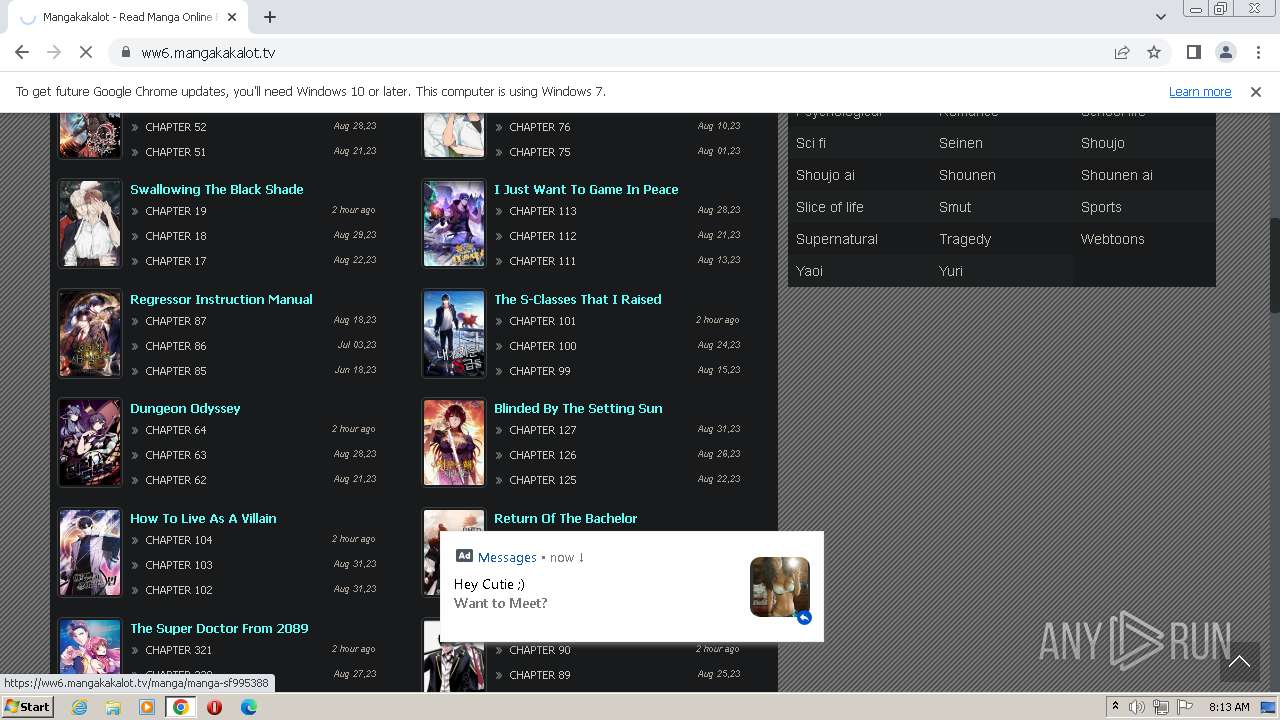Open Dungeon Odyssey cover thumbnail

90,443
